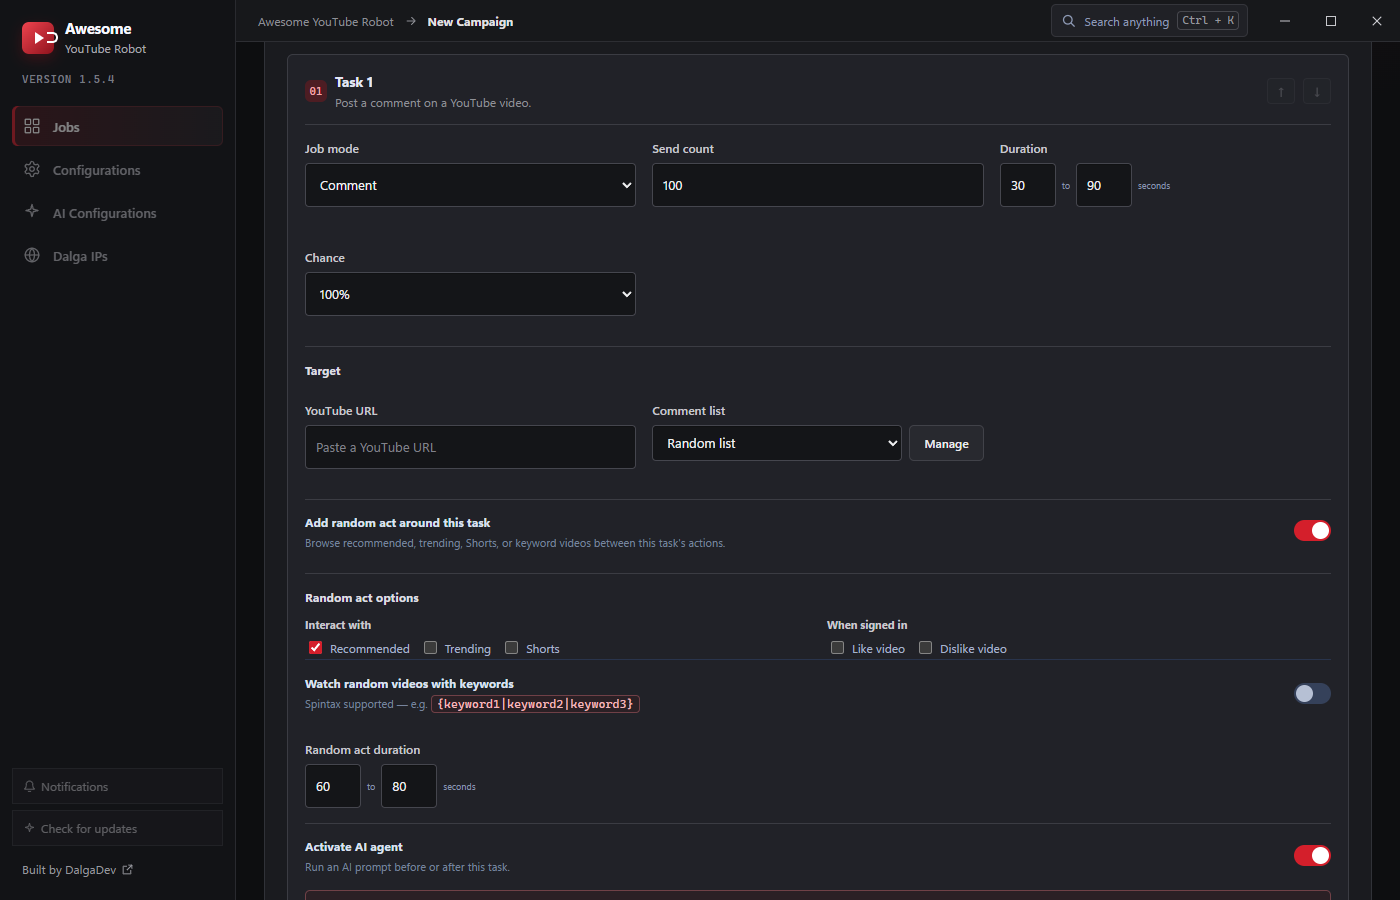The image size is (1400, 900).
Task: Click the Paste a YouTube URL field
Action: click(470, 447)
